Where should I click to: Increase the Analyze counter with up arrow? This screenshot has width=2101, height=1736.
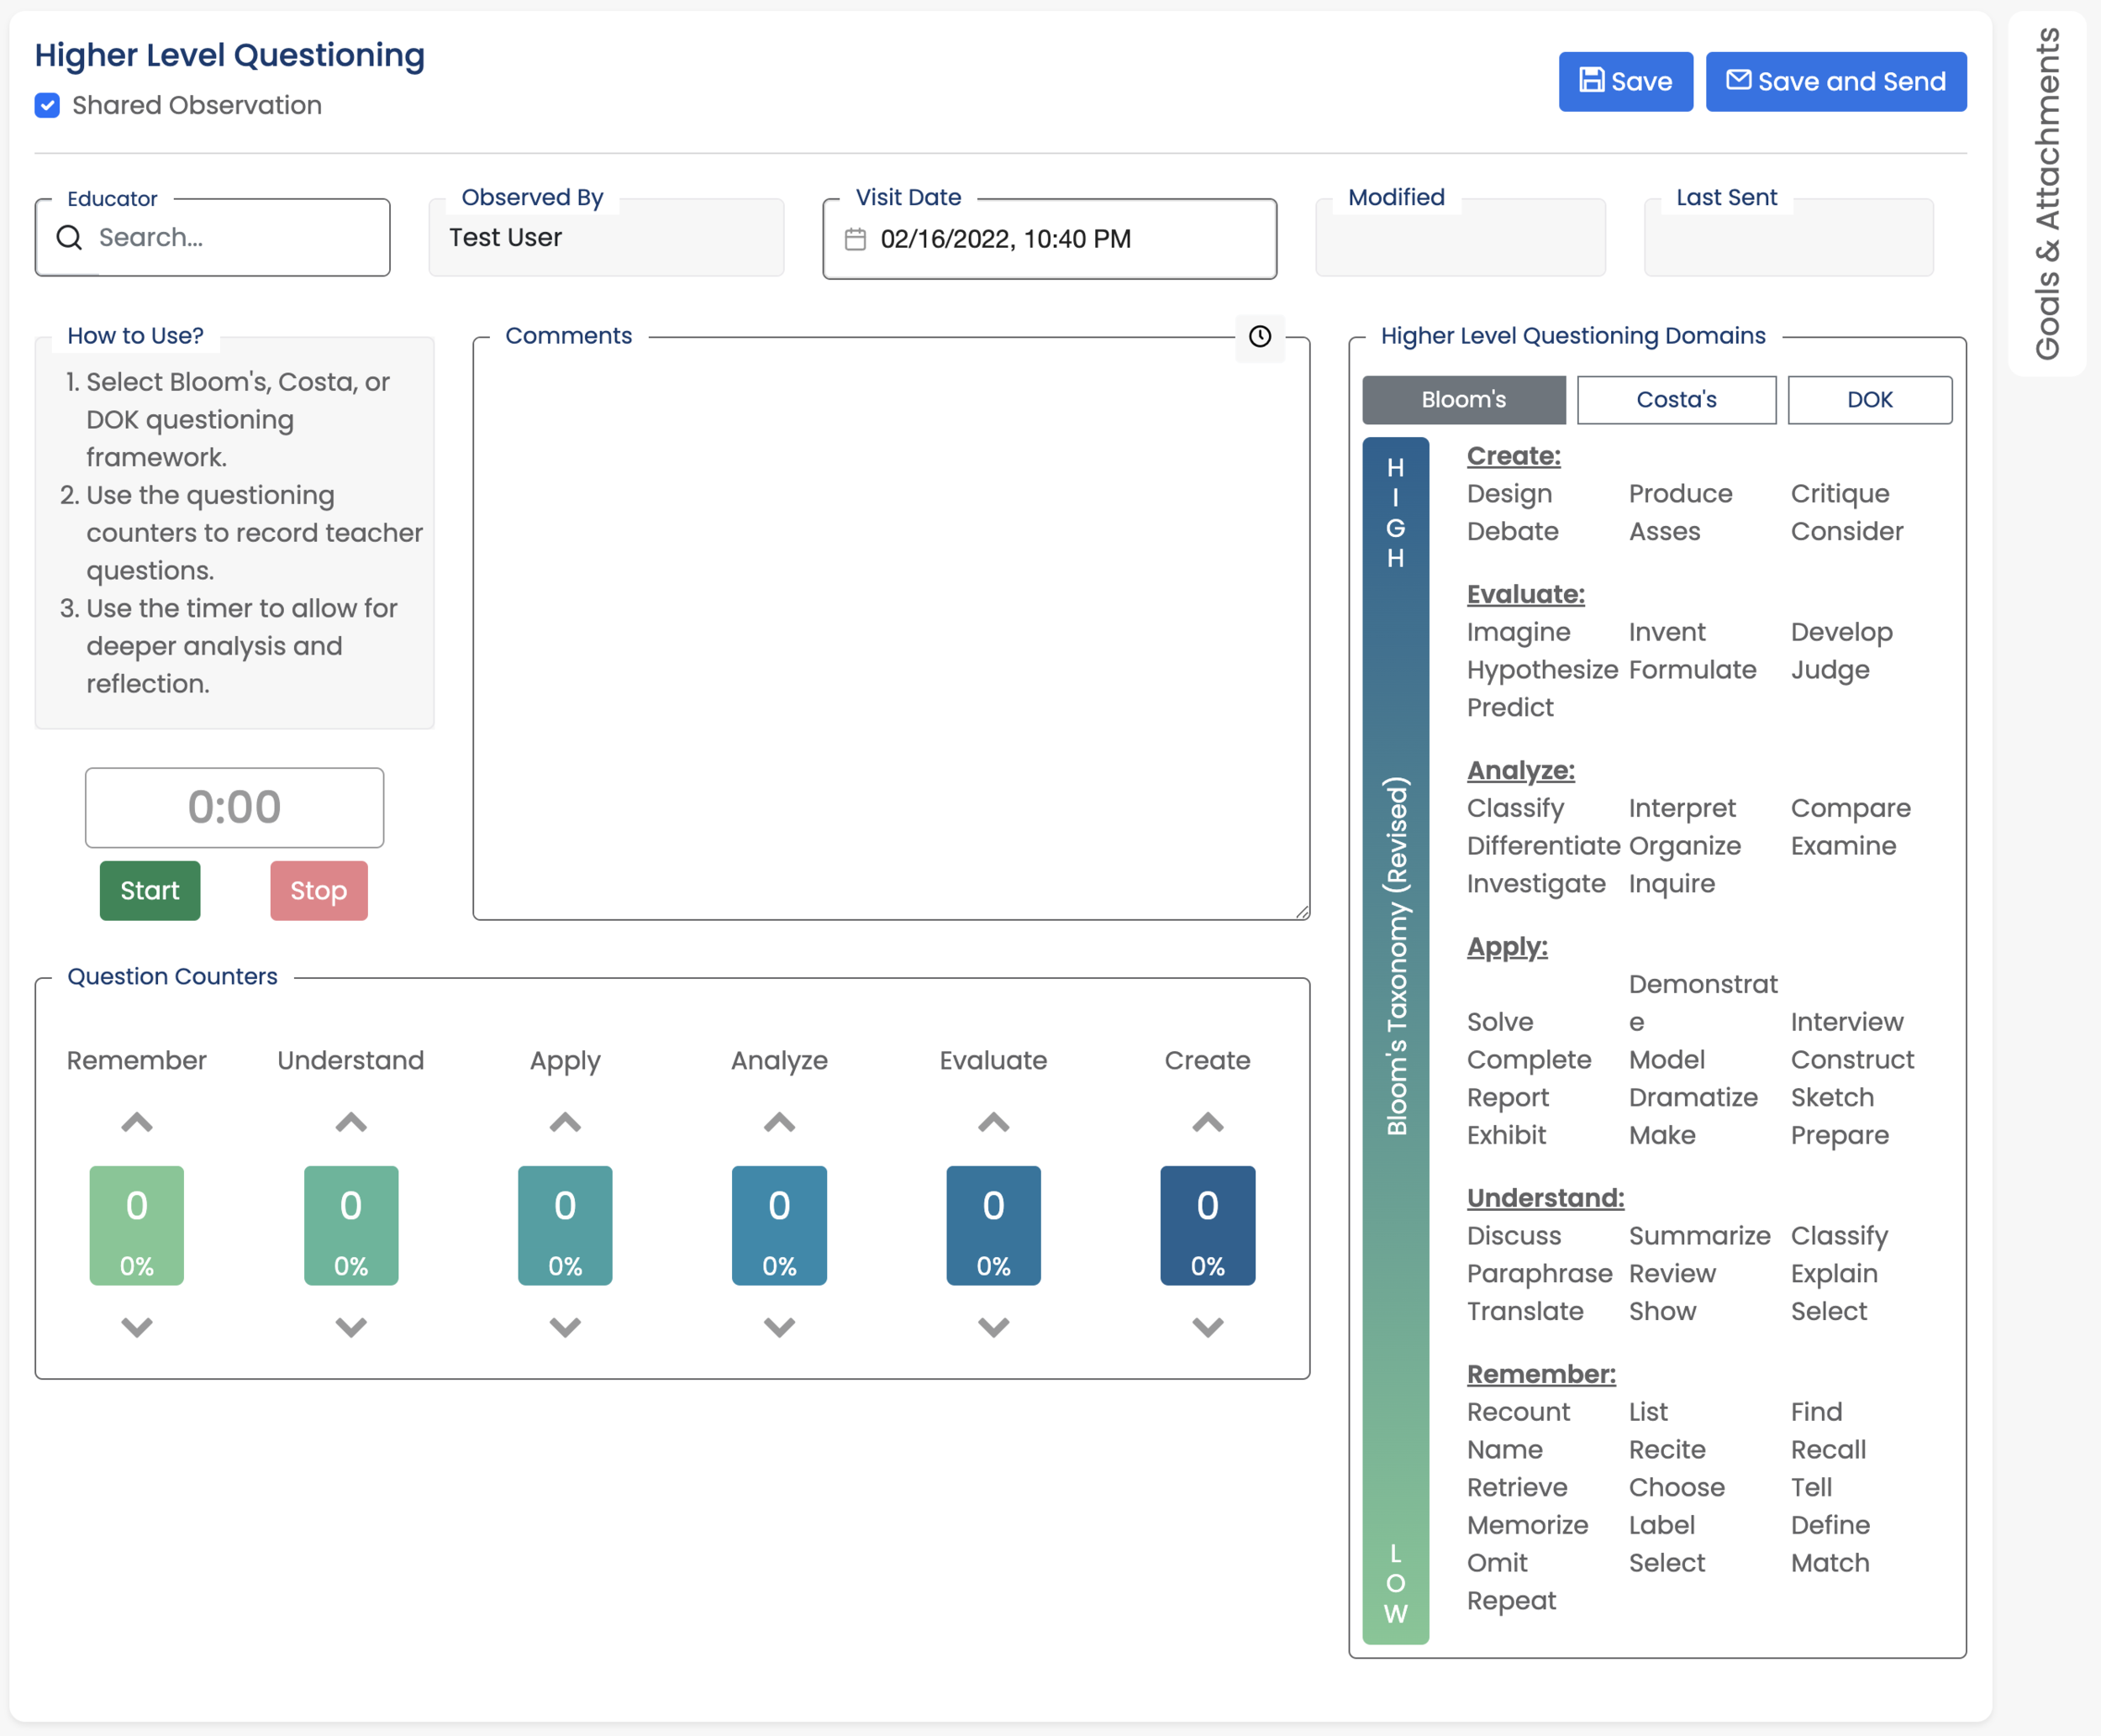(779, 1122)
